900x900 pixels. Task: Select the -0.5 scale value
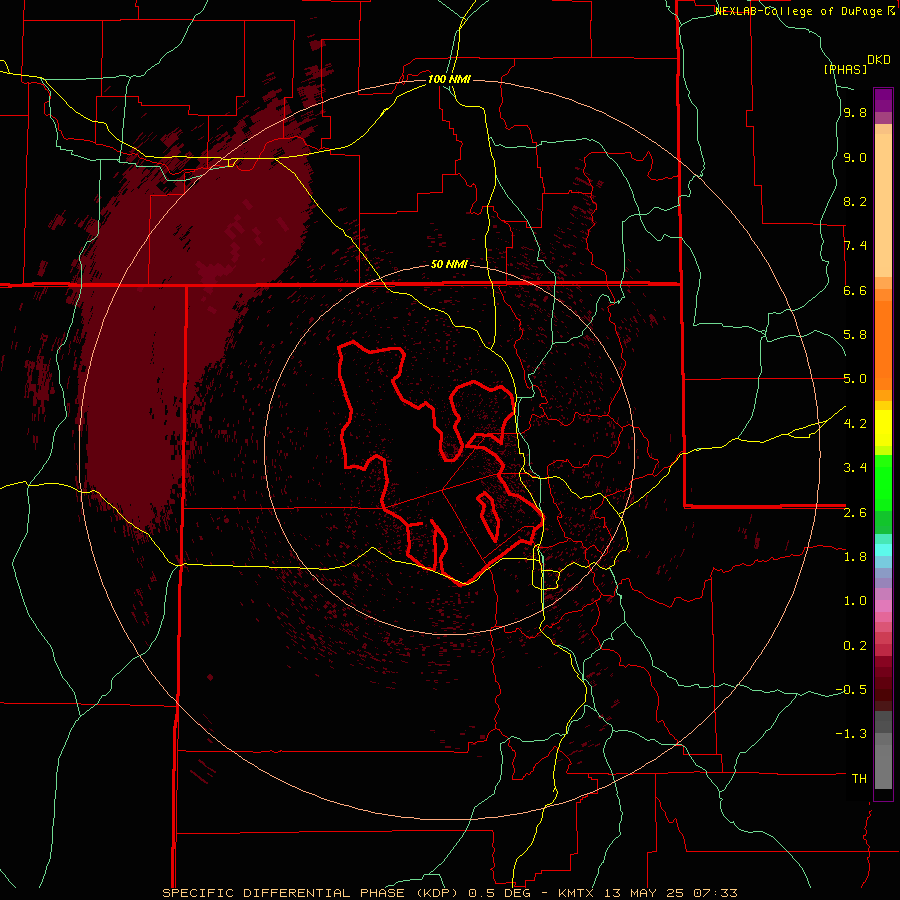851,690
